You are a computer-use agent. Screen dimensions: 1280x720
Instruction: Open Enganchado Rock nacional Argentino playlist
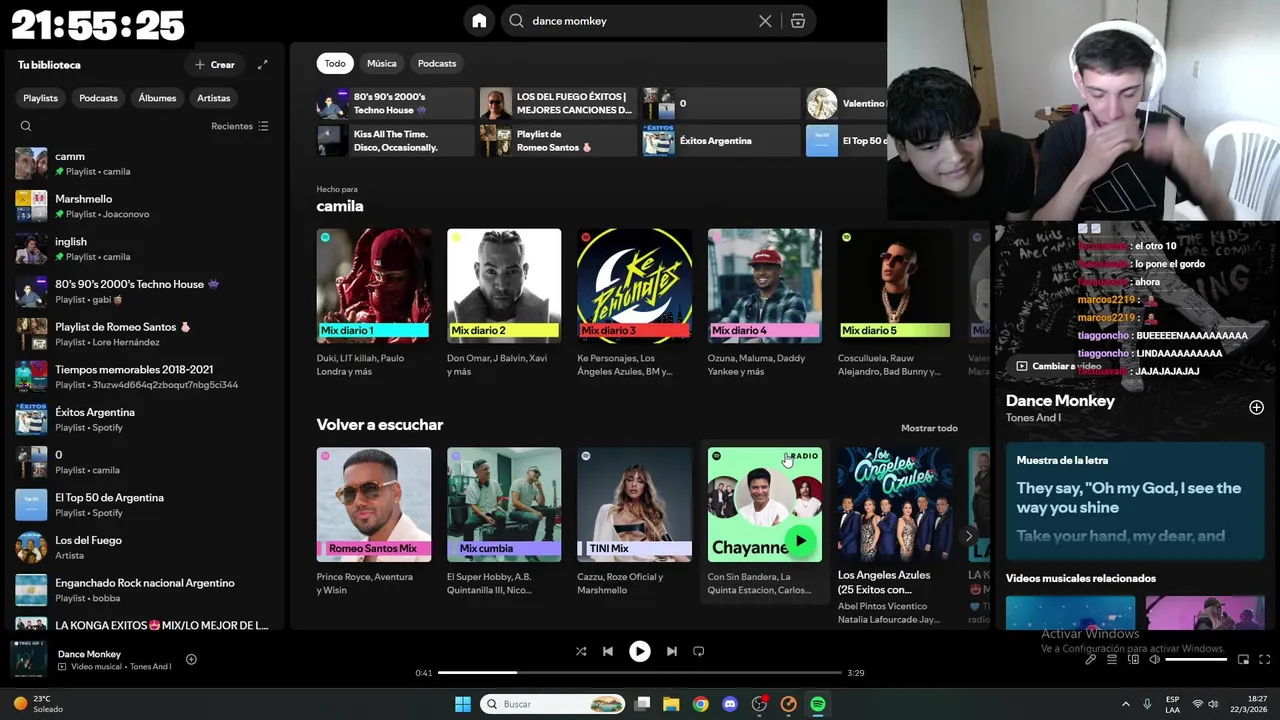tap(145, 590)
